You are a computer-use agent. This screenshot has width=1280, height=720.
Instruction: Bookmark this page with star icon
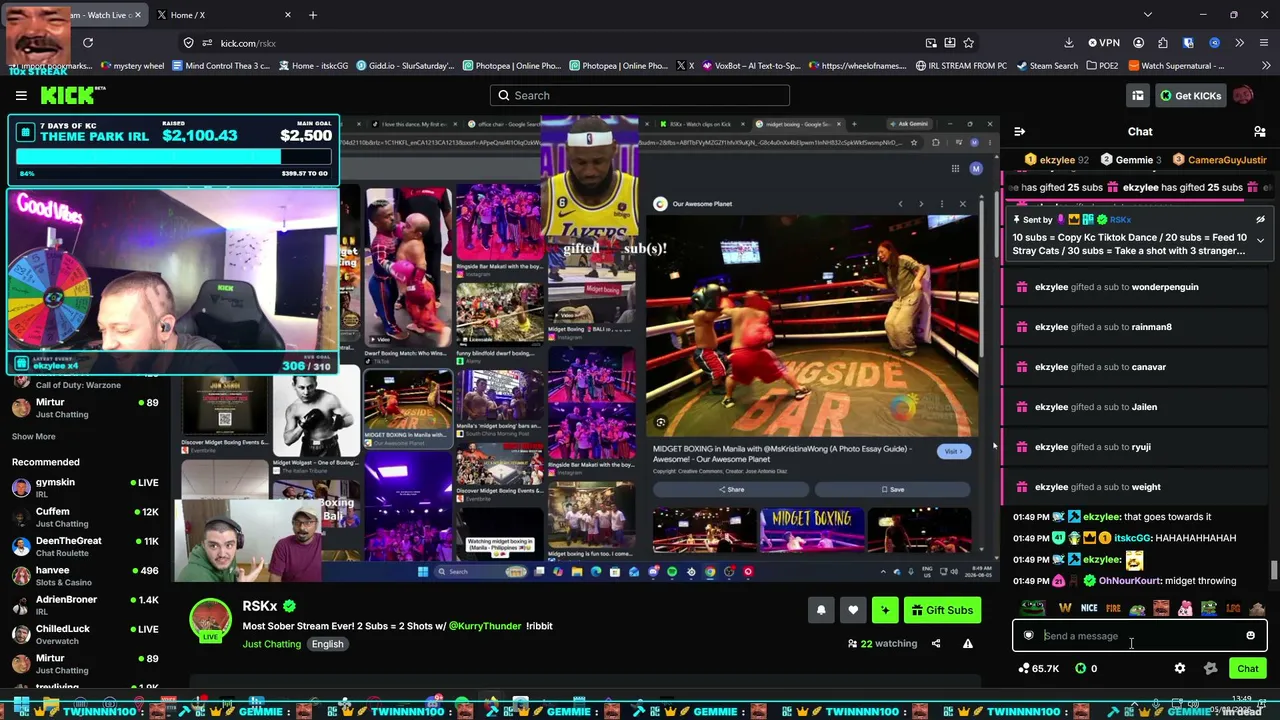click(x=968, y=43)
